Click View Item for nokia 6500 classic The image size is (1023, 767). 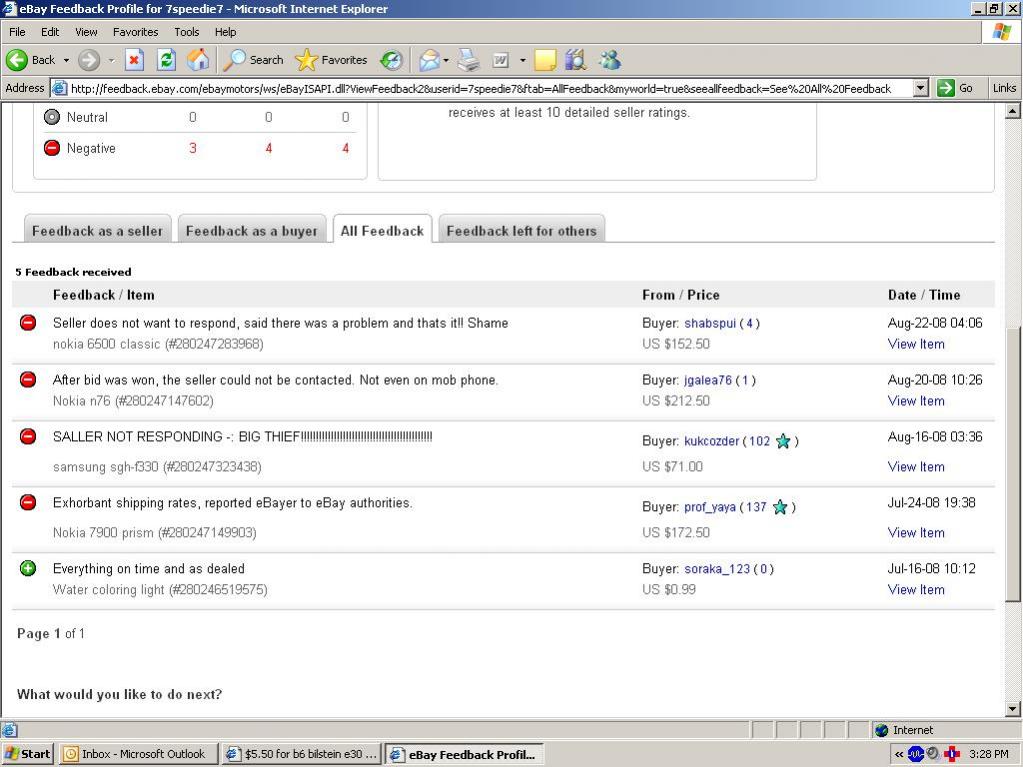tap(916, 344)
